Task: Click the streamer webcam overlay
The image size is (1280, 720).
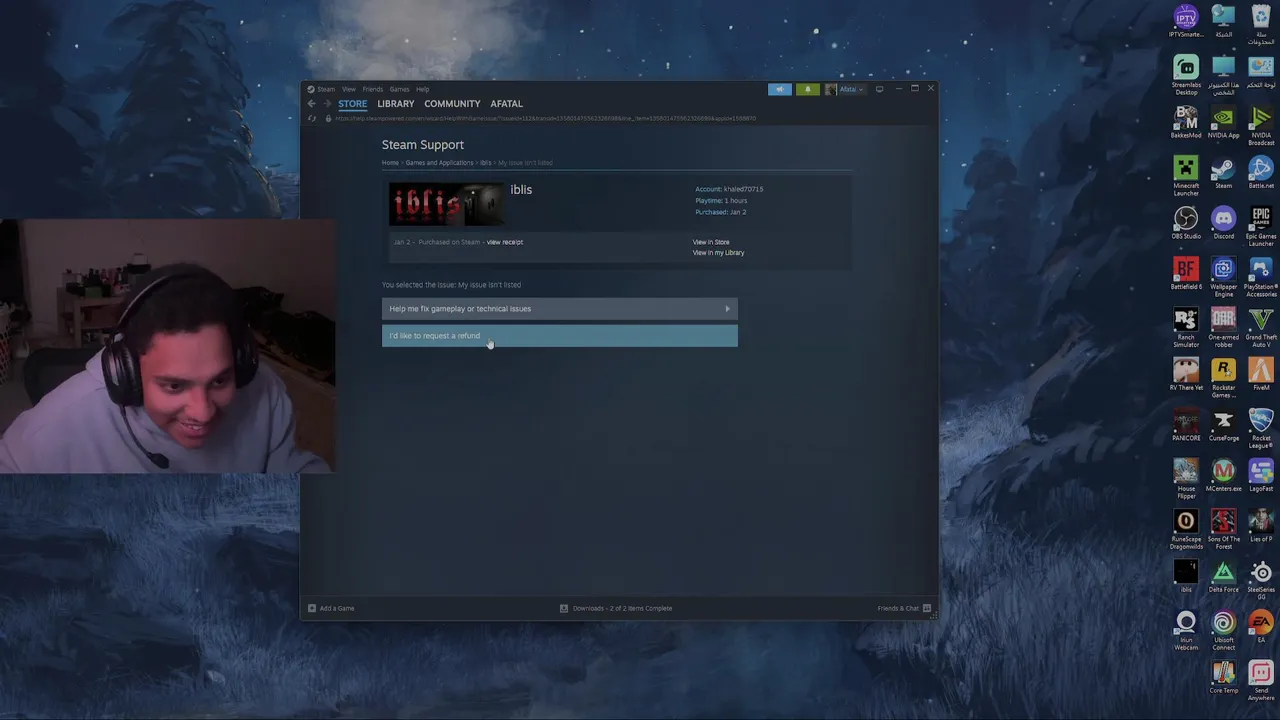Action: click(x=168, y=346)
